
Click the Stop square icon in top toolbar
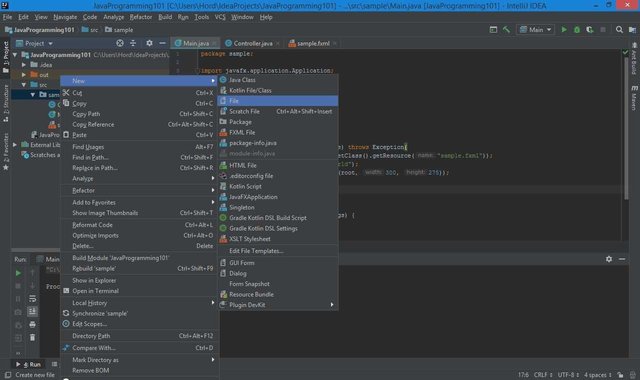(603, 30)
